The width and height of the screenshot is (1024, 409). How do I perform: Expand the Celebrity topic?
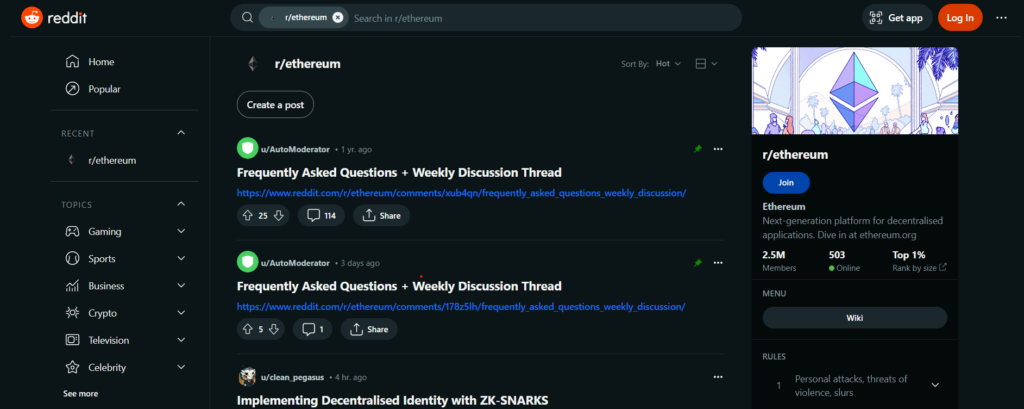[x=181, y=368]
